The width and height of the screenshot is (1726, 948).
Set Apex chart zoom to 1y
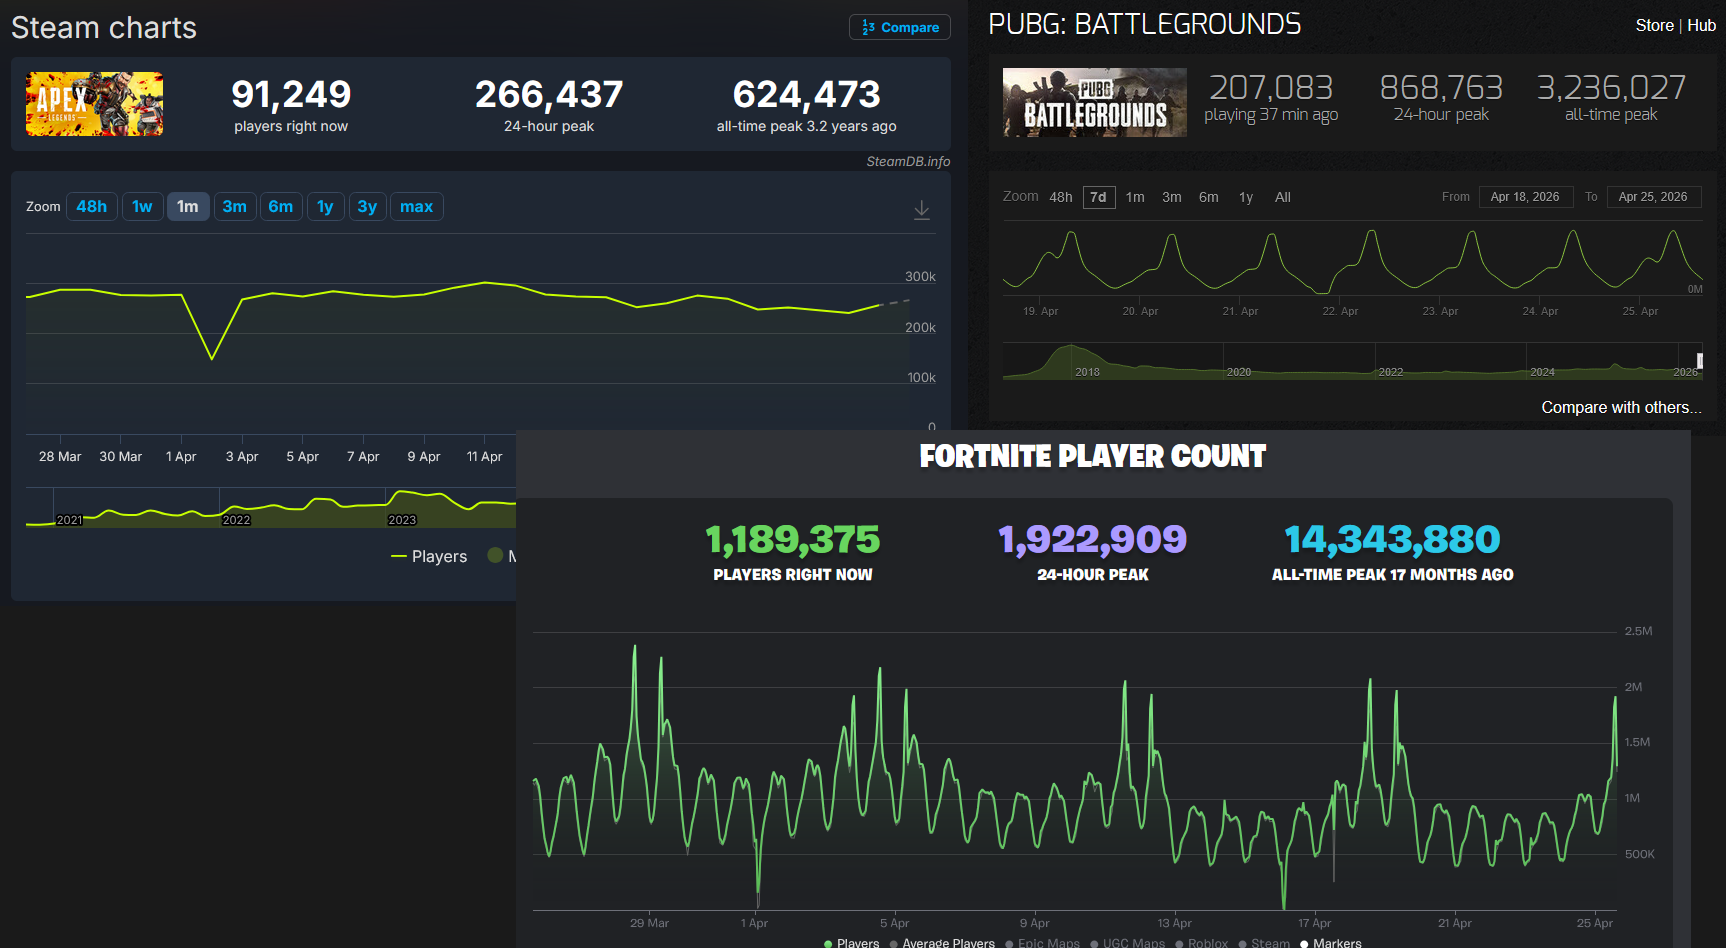point(325,207)
